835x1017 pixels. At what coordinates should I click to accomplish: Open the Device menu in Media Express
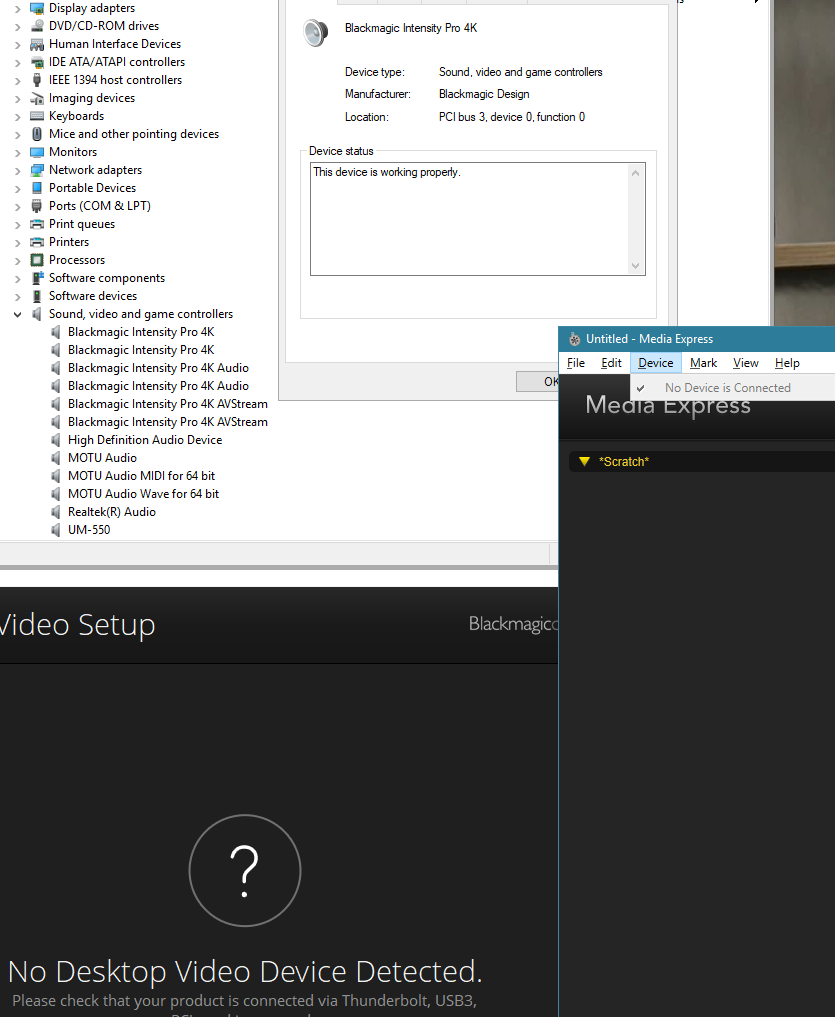click(655, 363)
